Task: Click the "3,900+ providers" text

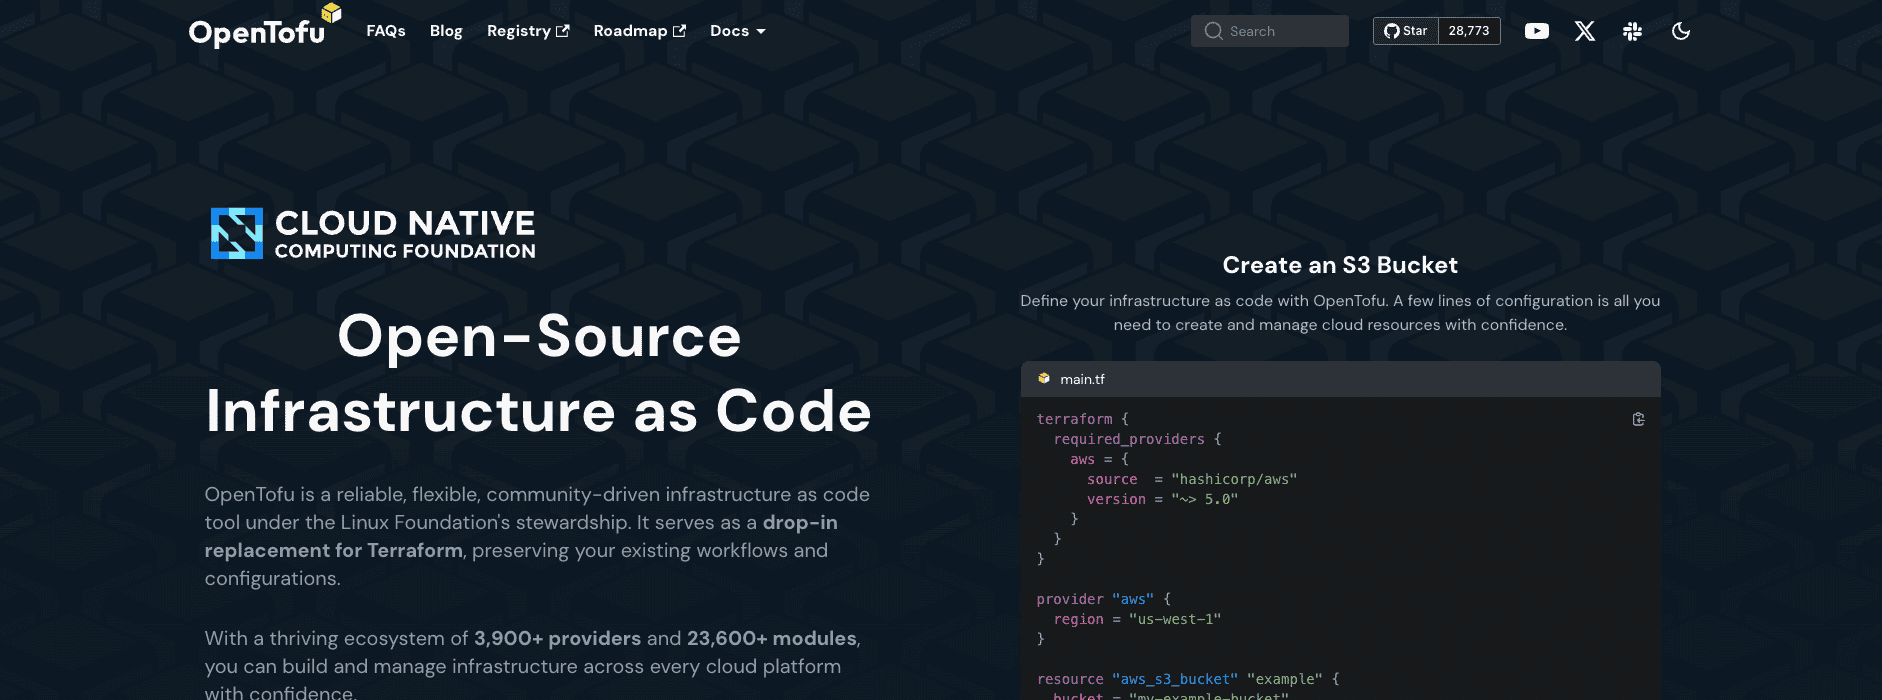Action: [x=557, y=638]
